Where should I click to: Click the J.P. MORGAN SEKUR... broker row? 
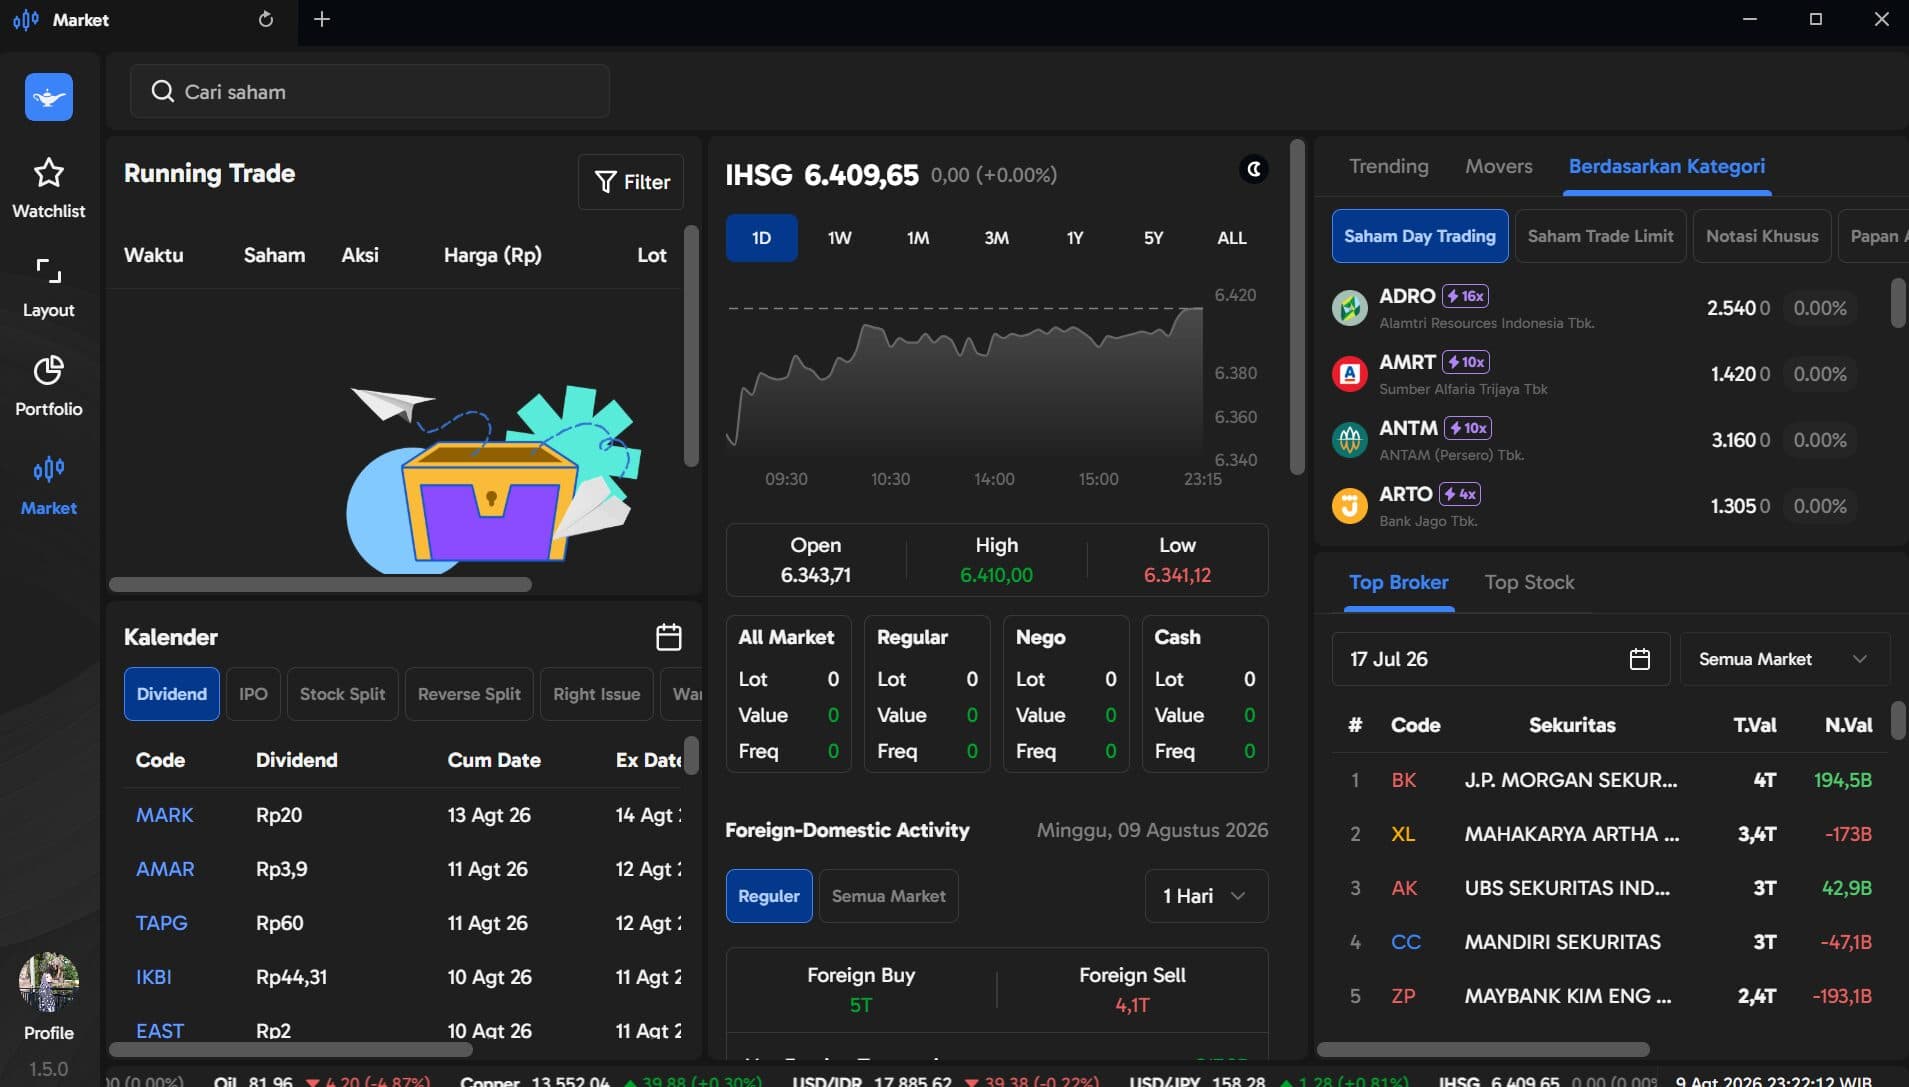pos(1610,780)
